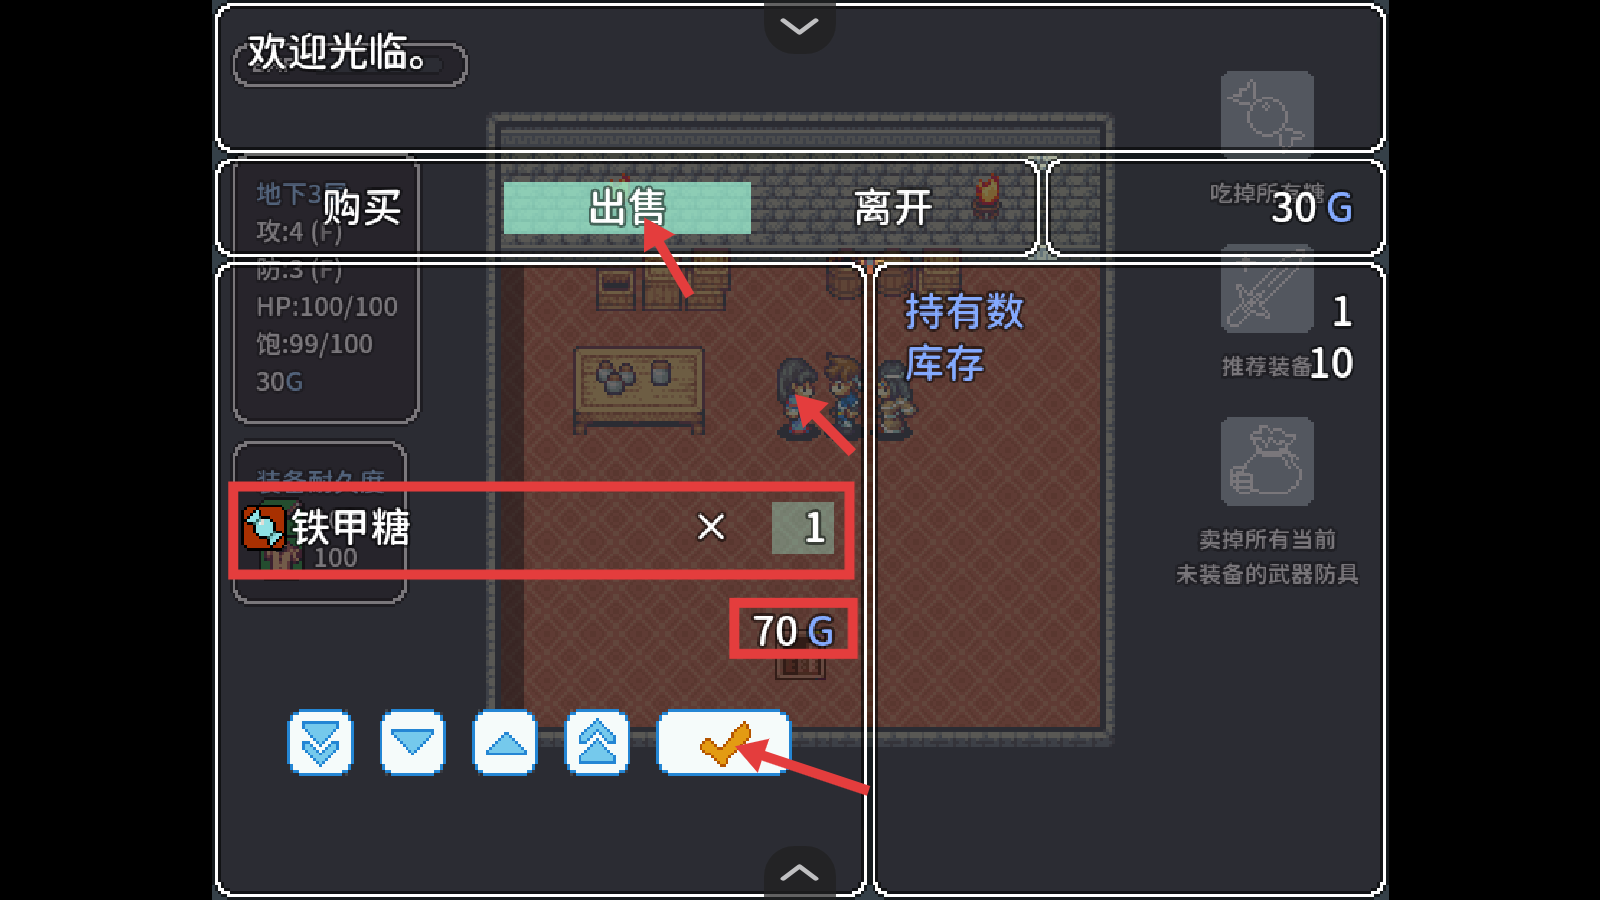Click the quantity field showing 1
This screenshot has height=900, width=1600.
803,528
